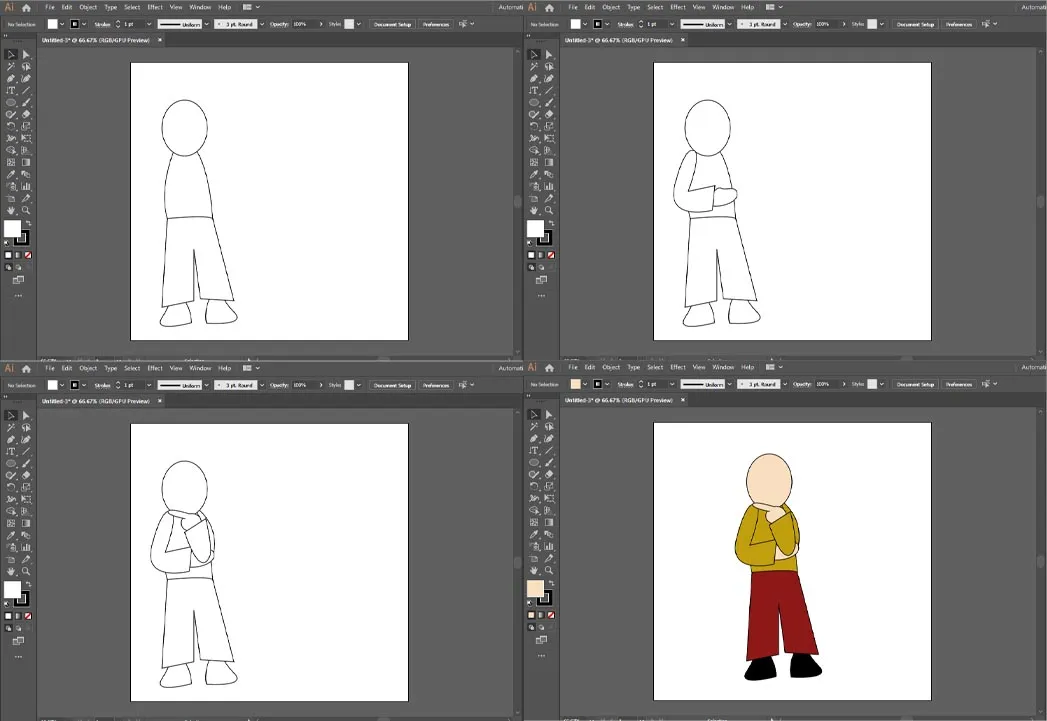
Task: Click Home icon in top-left window
Action: point(26,8)
